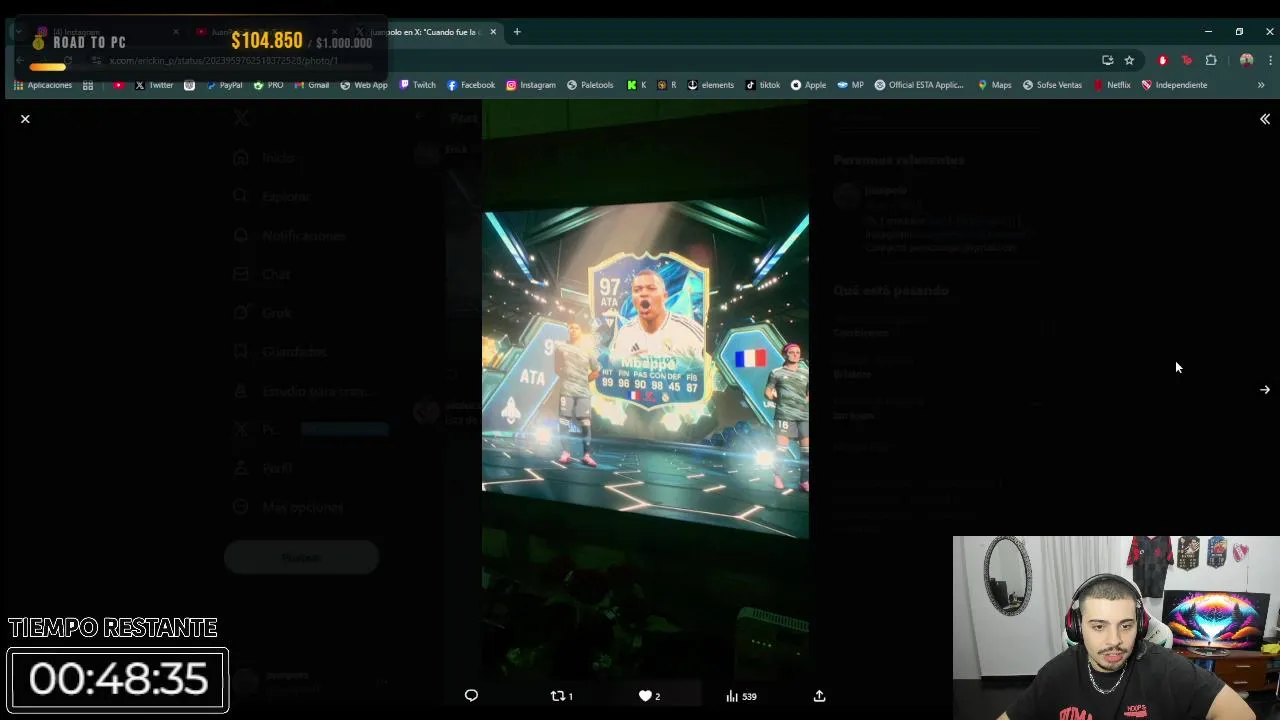The height and width of the screenshot is (720, 1280).
Task: Open the Gmail bookmark
Action: tap(311, 85)
